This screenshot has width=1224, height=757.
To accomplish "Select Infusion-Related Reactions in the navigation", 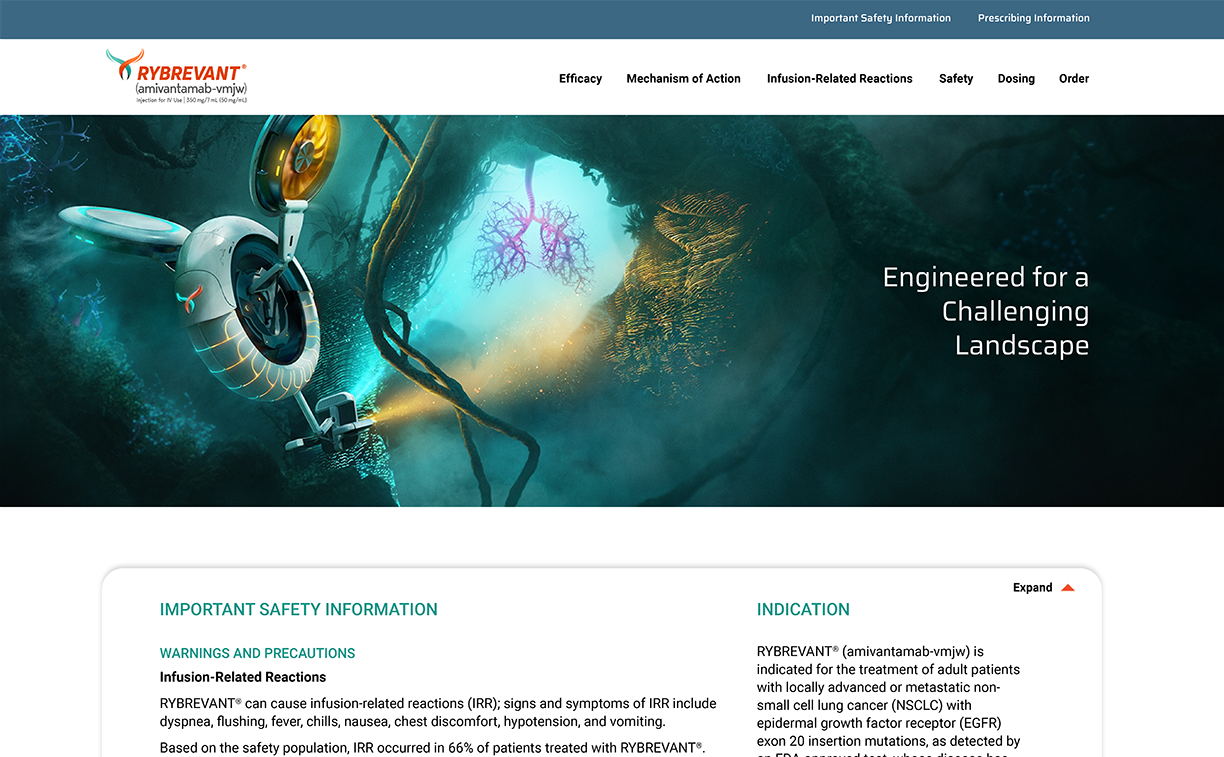I will pos(840,78).
